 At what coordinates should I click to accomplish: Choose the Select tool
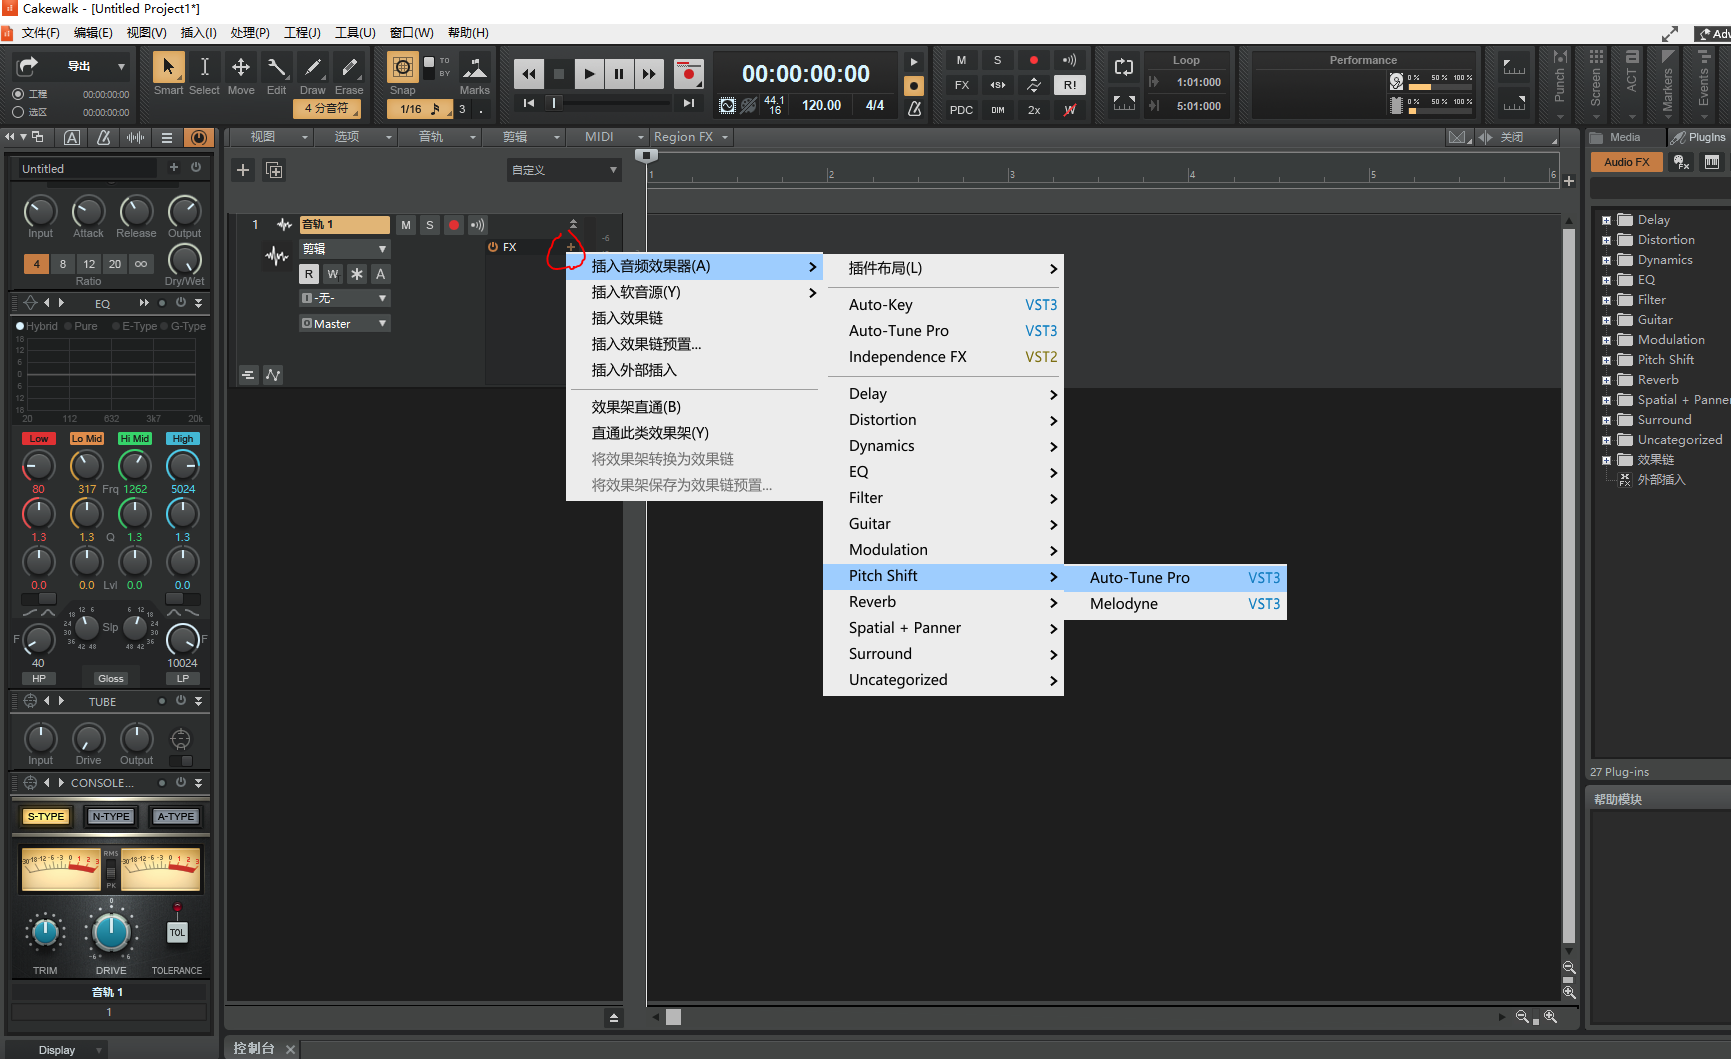[x=204, y=67]
